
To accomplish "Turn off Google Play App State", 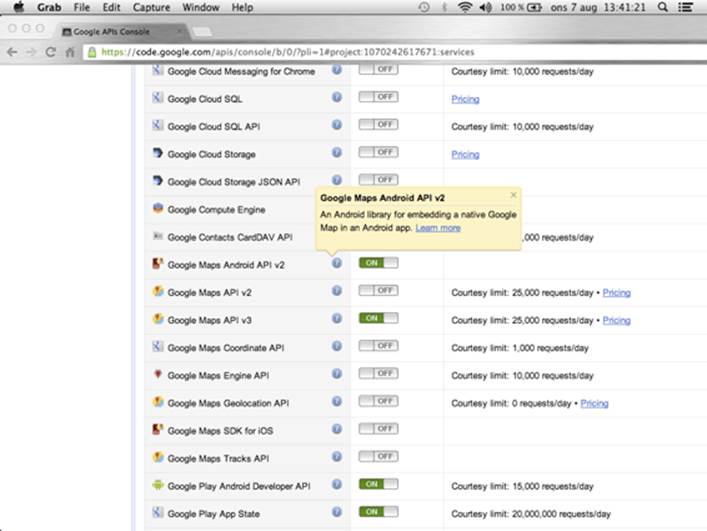I will click(378, 512).
